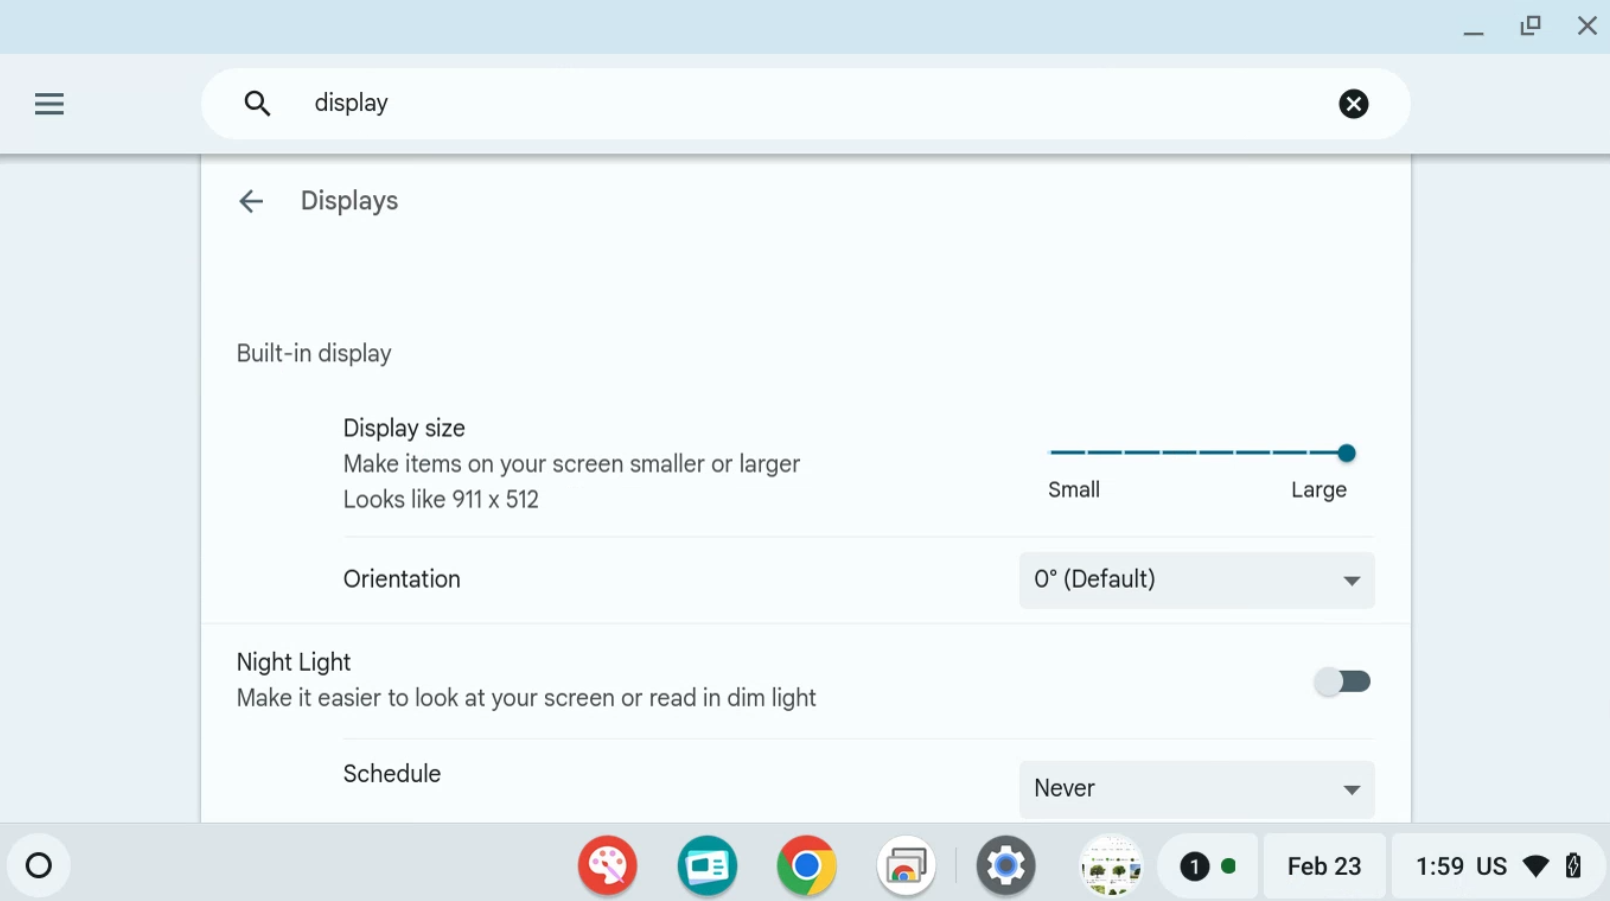Open the Night Light Schedule dropdown
Screen dimensions: 1610x901
click(x=1196, y=789)
